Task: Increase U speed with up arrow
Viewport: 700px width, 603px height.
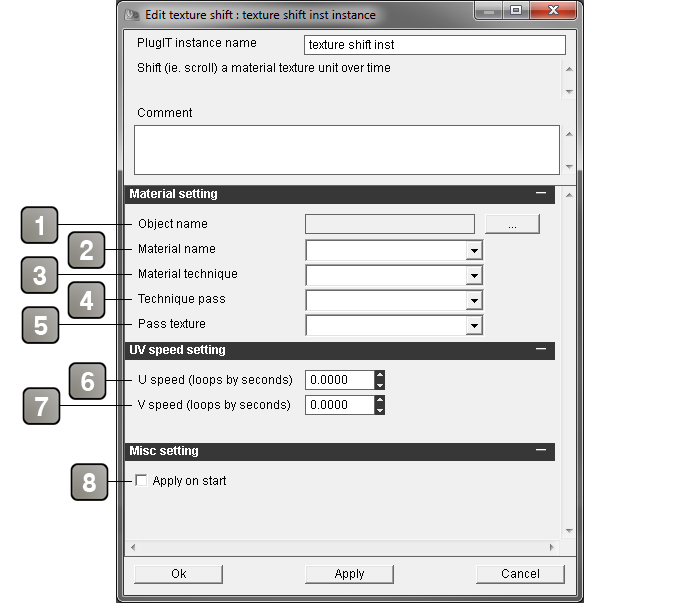Action: pos(379,375)
